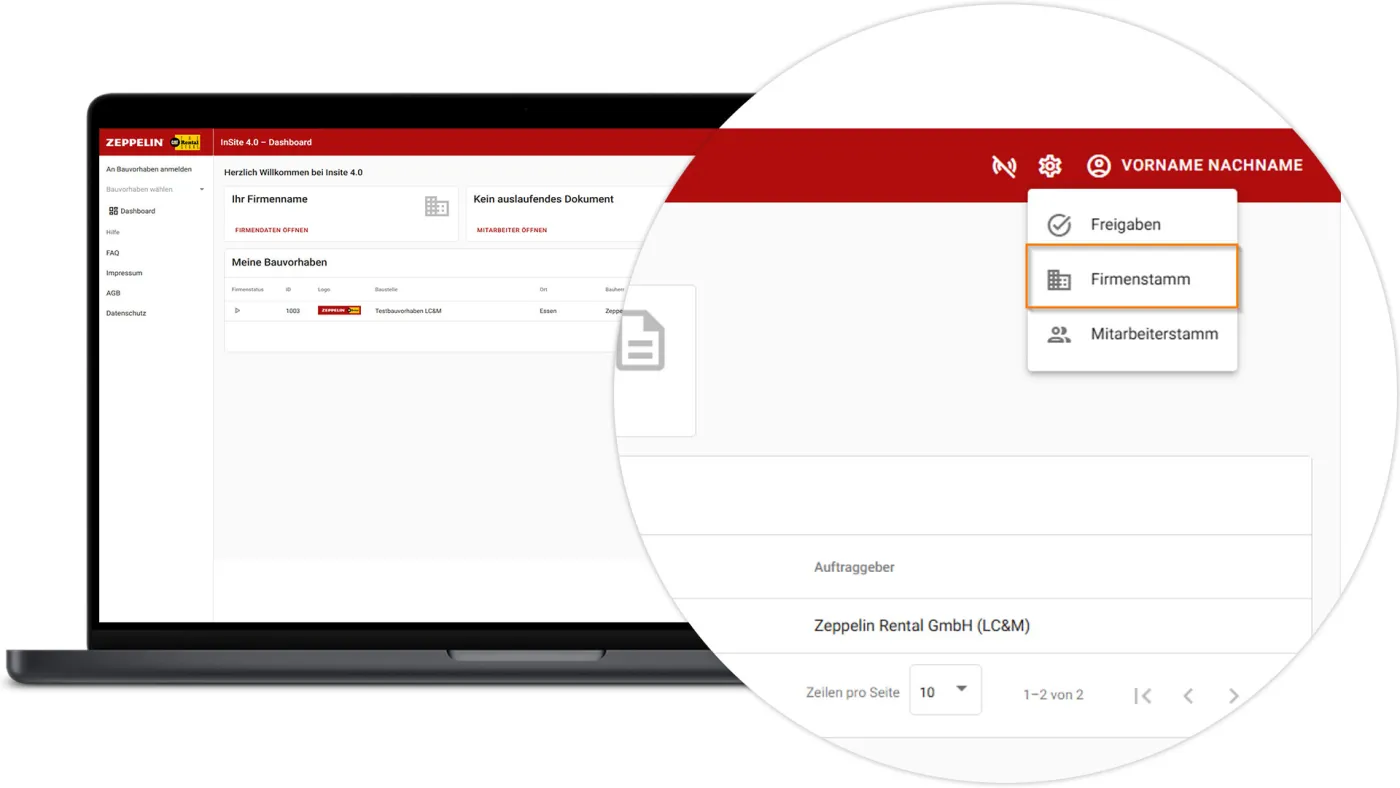Click the building icon in Ihr Firmenname card
1400x788 pixels.
[436, 206]
